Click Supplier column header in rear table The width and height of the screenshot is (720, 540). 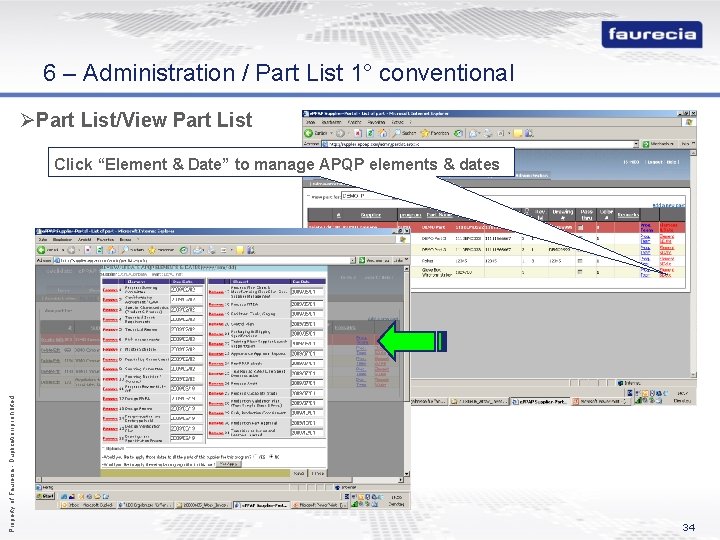[371, 215]
